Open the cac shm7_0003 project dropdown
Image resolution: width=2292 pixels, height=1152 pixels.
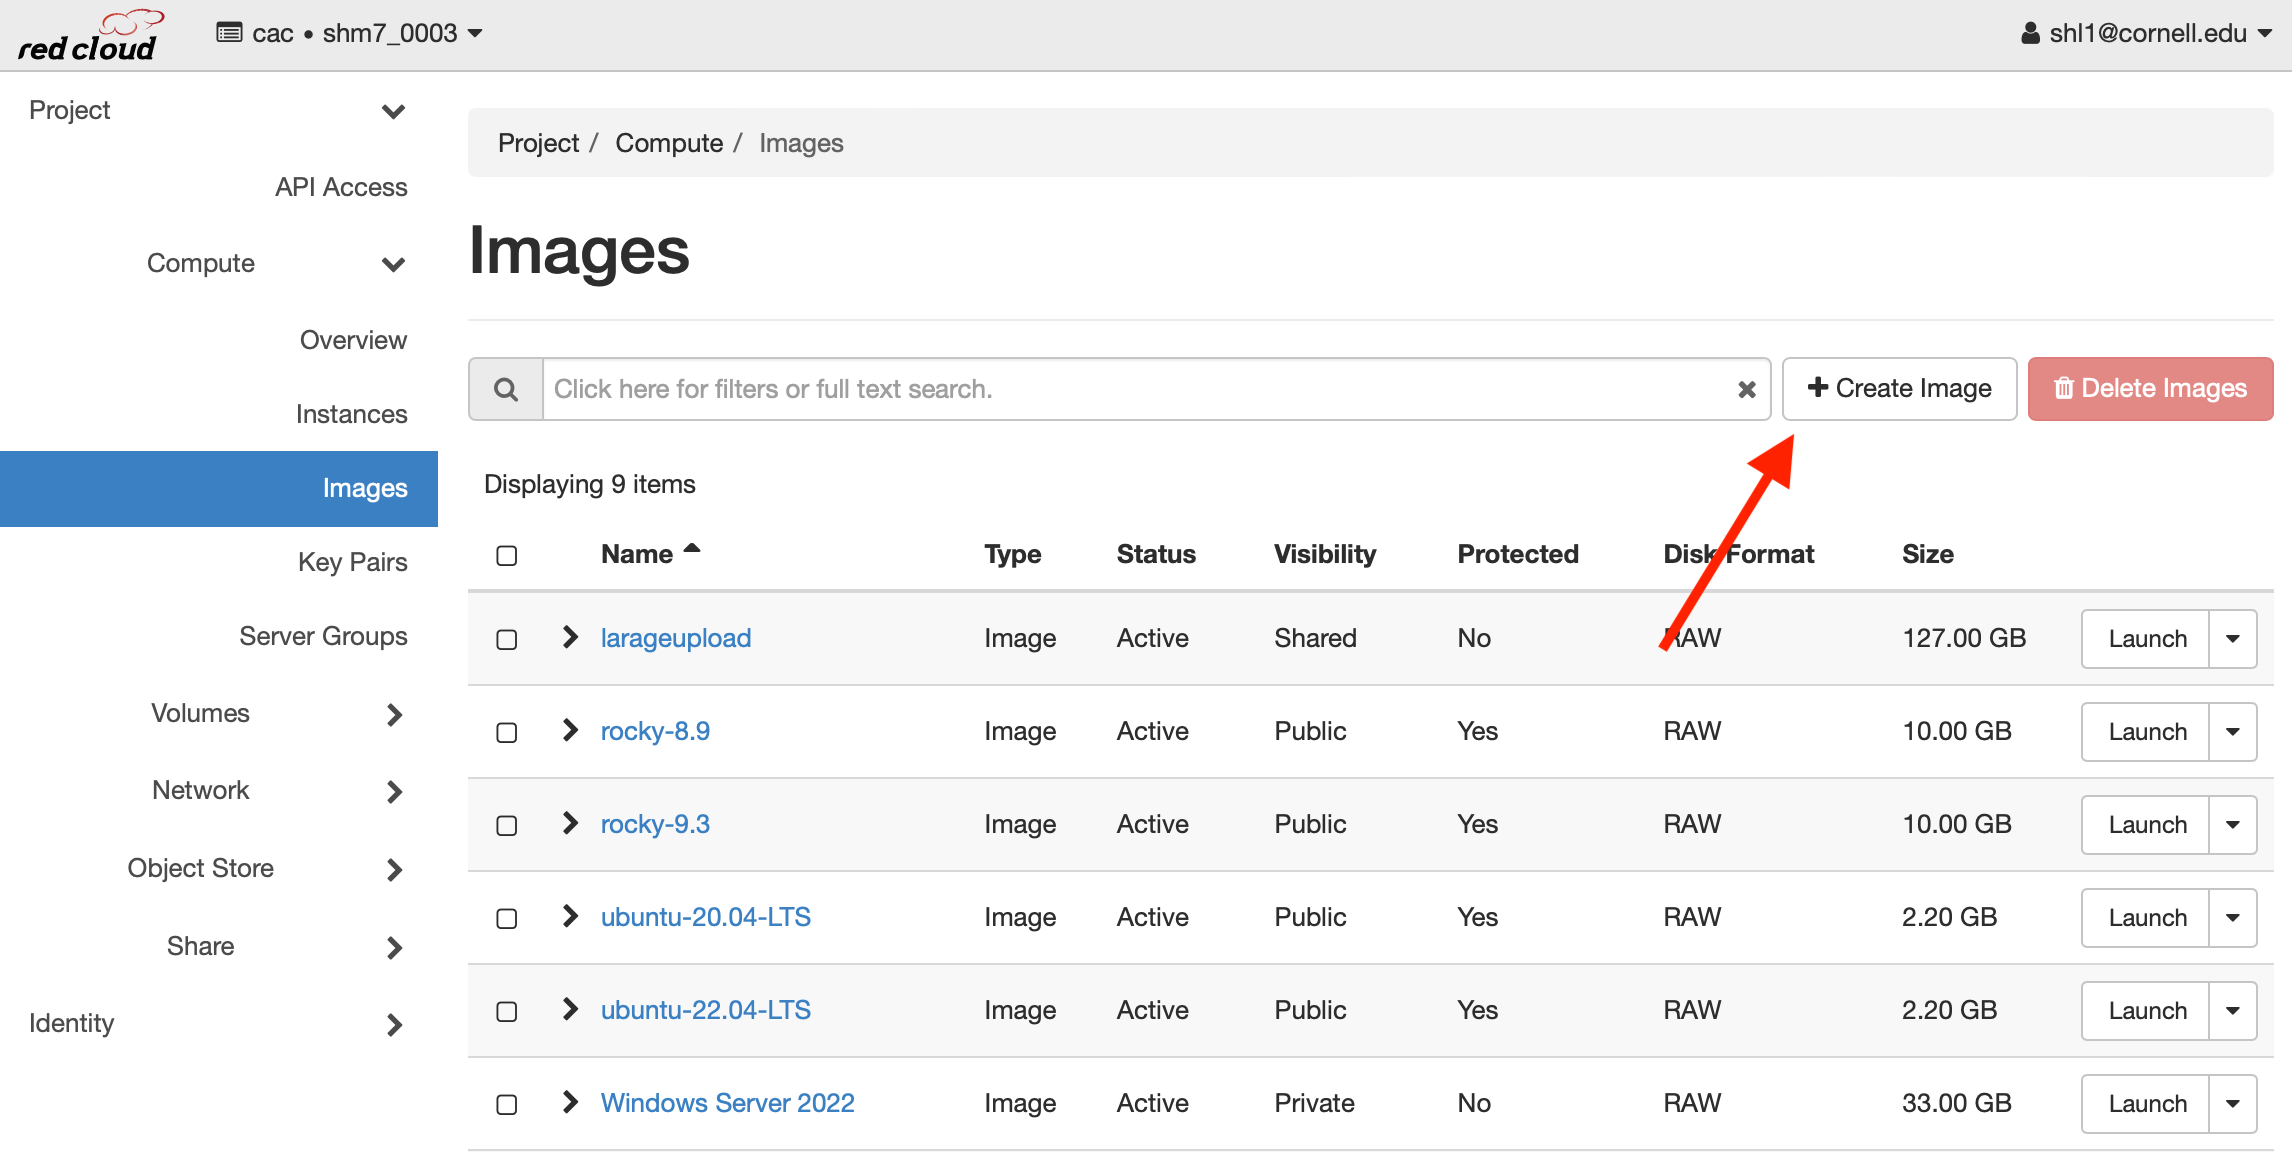pos(350,33)
